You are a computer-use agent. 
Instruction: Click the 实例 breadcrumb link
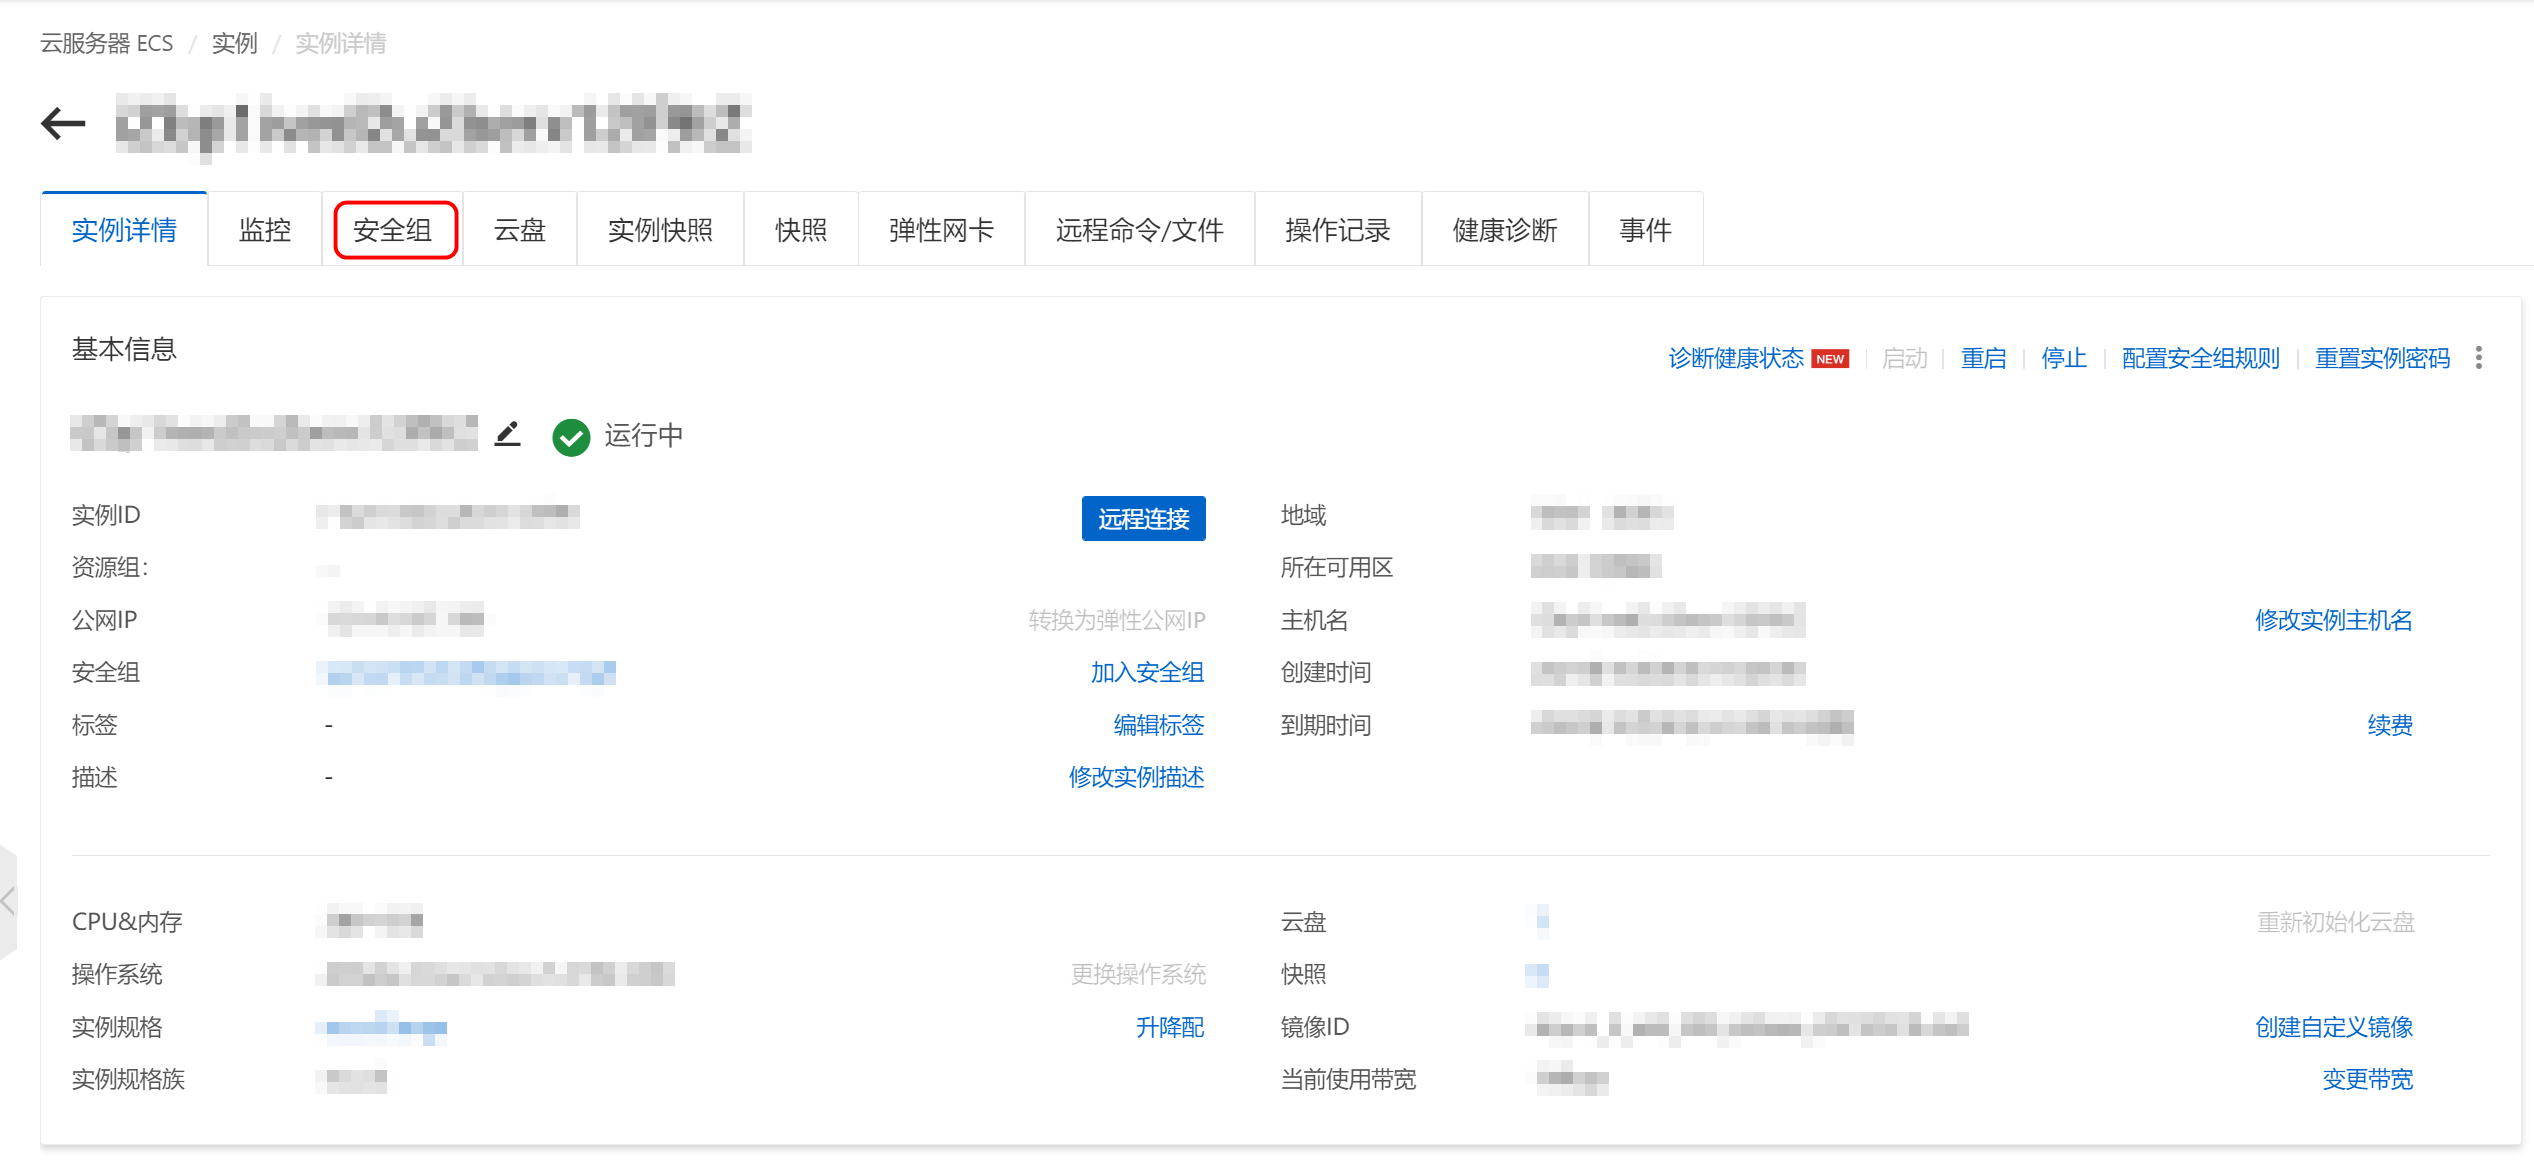coord(235,43)
